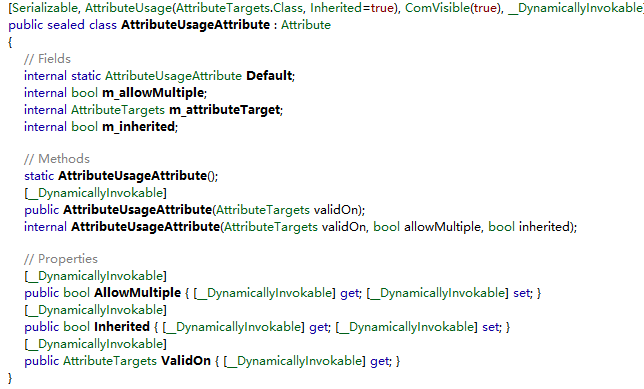Open the AttributeTargets type of ValidOn
This screenshot has height=389, width=644.
coord(110,361)
